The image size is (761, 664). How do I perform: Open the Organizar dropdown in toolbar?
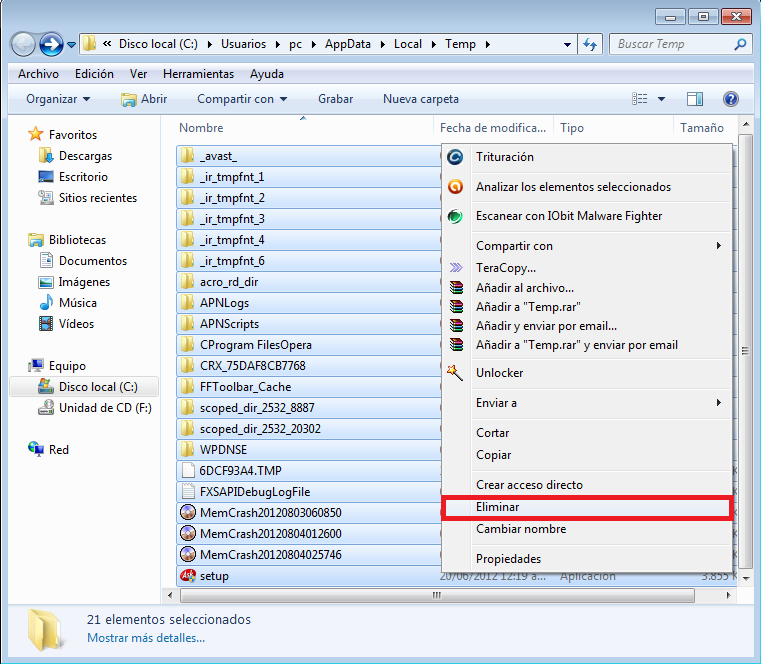(x=58, y=99)
